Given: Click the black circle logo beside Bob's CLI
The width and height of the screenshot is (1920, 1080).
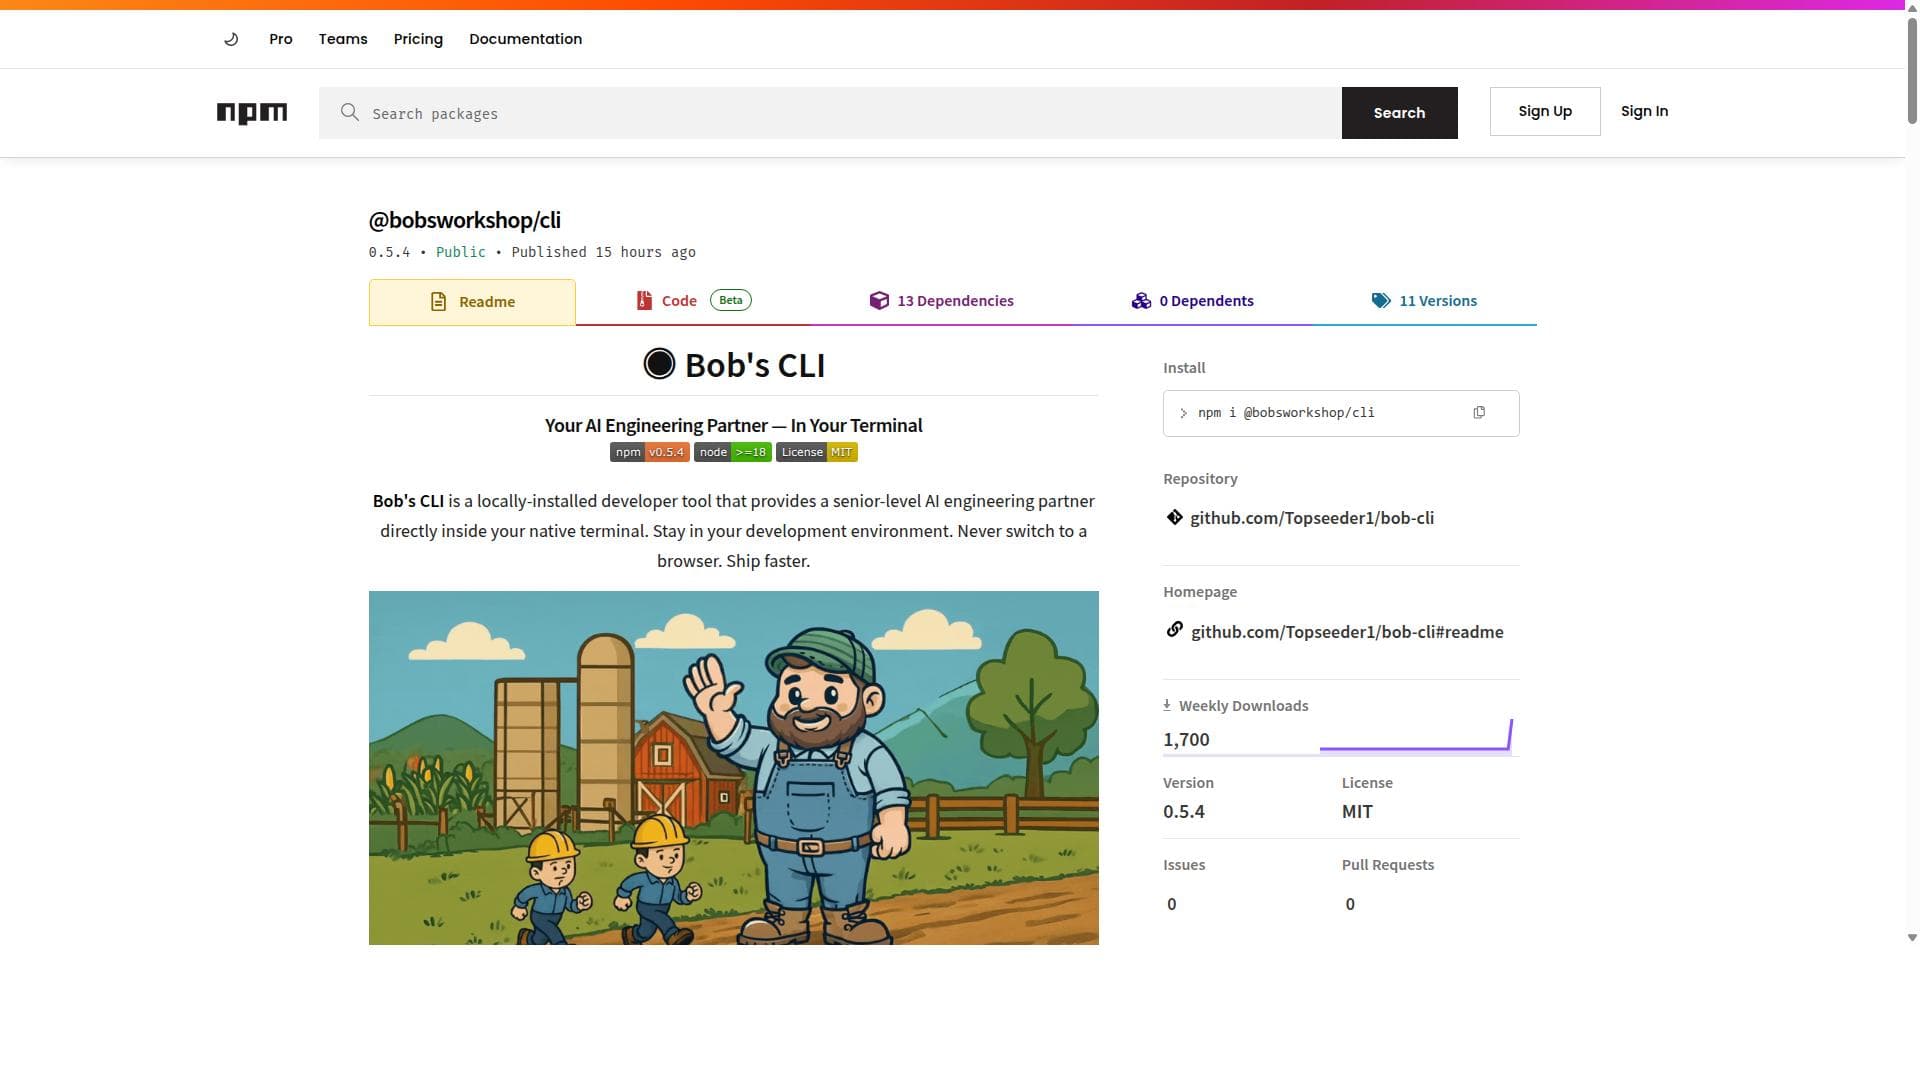Looking at the screenshot, I should click(659, 364).
